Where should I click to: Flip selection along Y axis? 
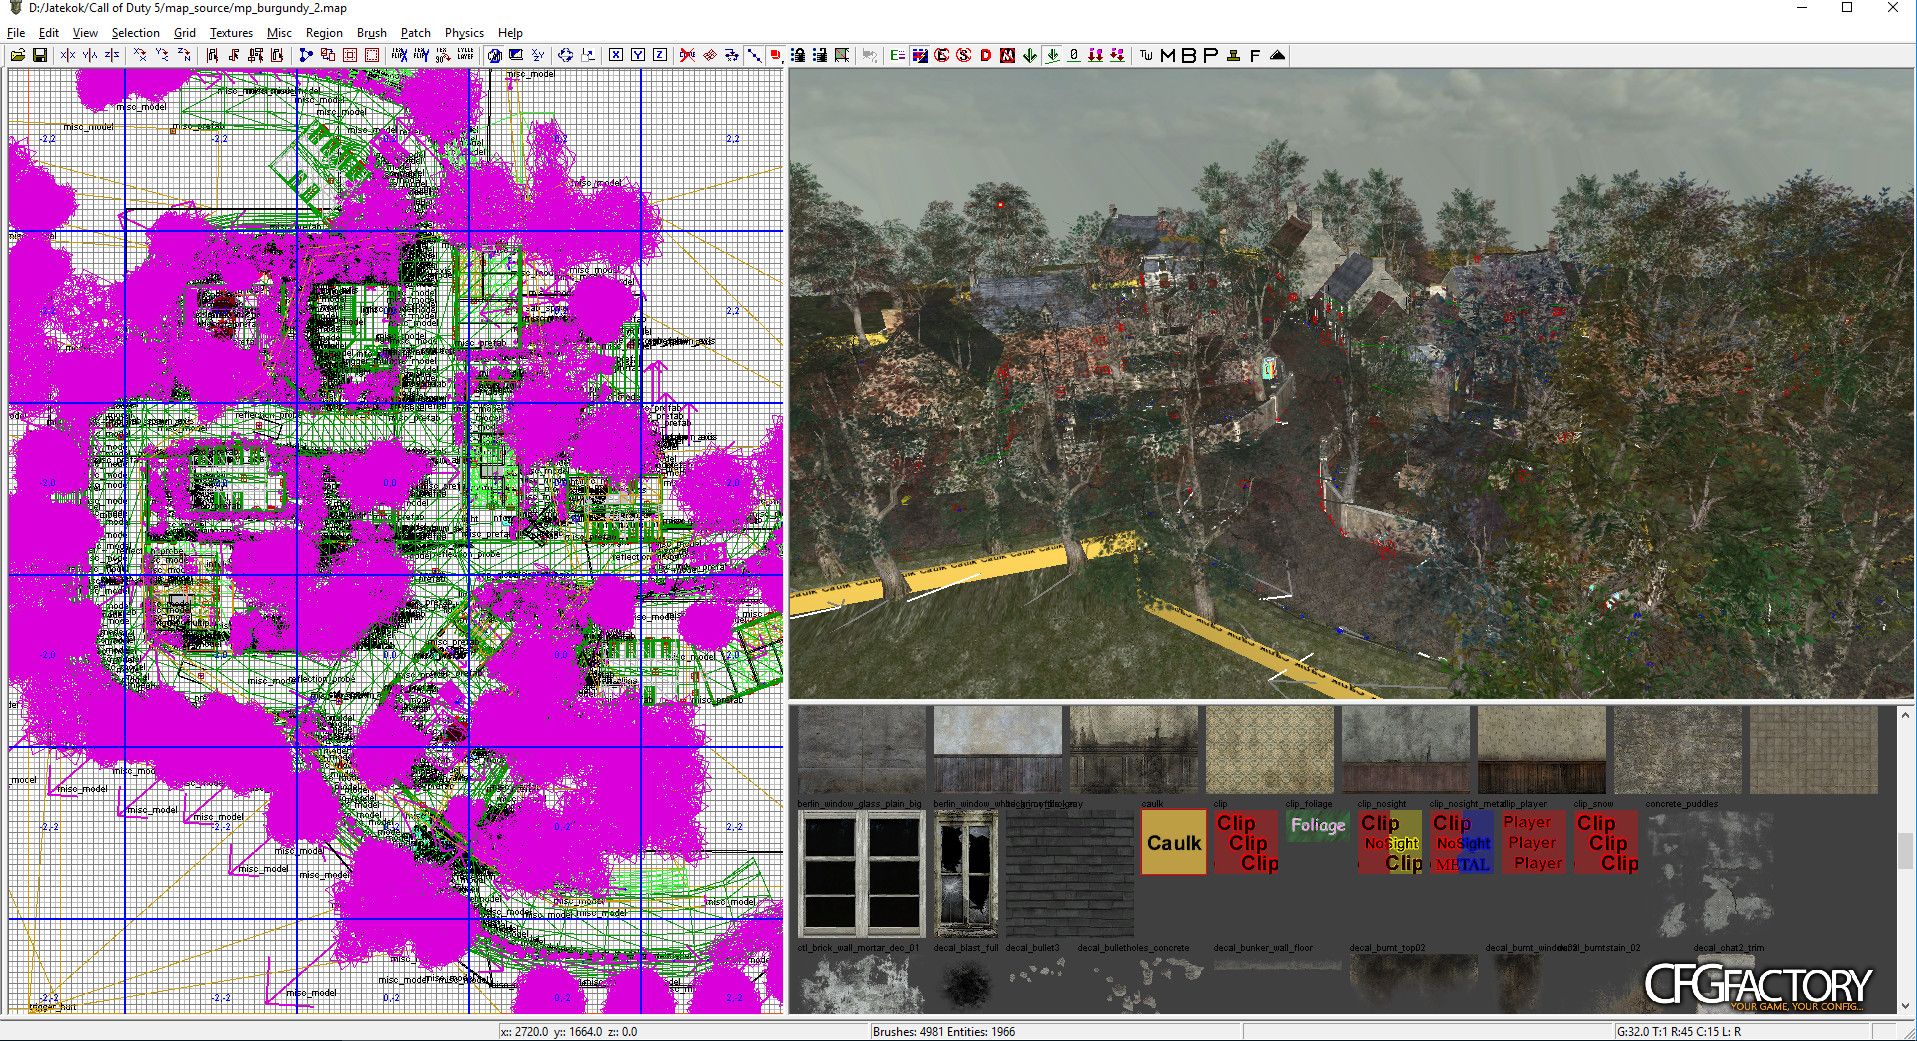[x=90, y=56]
